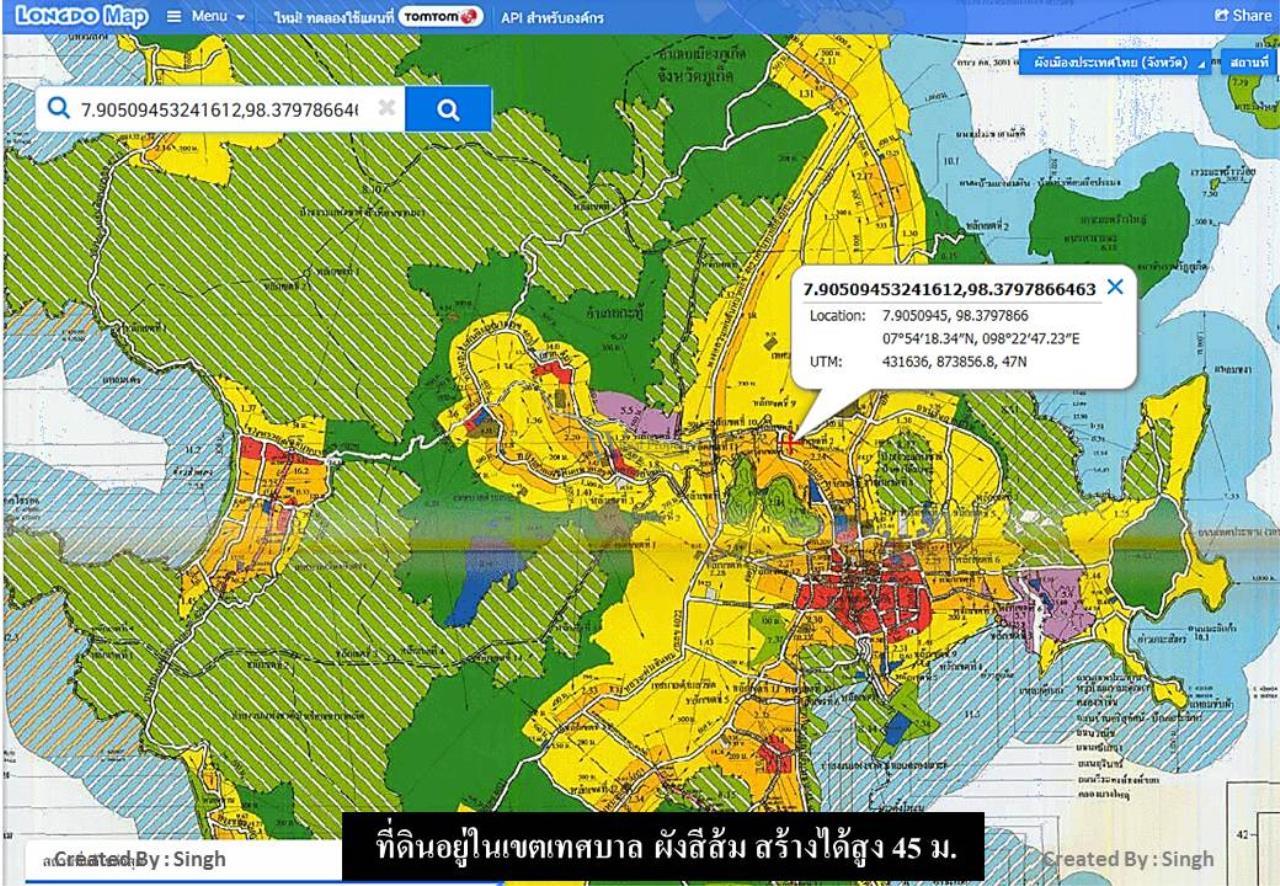Open the สถานที่ panel tab
This screenshot has height=886, width=1280.
1249,62
